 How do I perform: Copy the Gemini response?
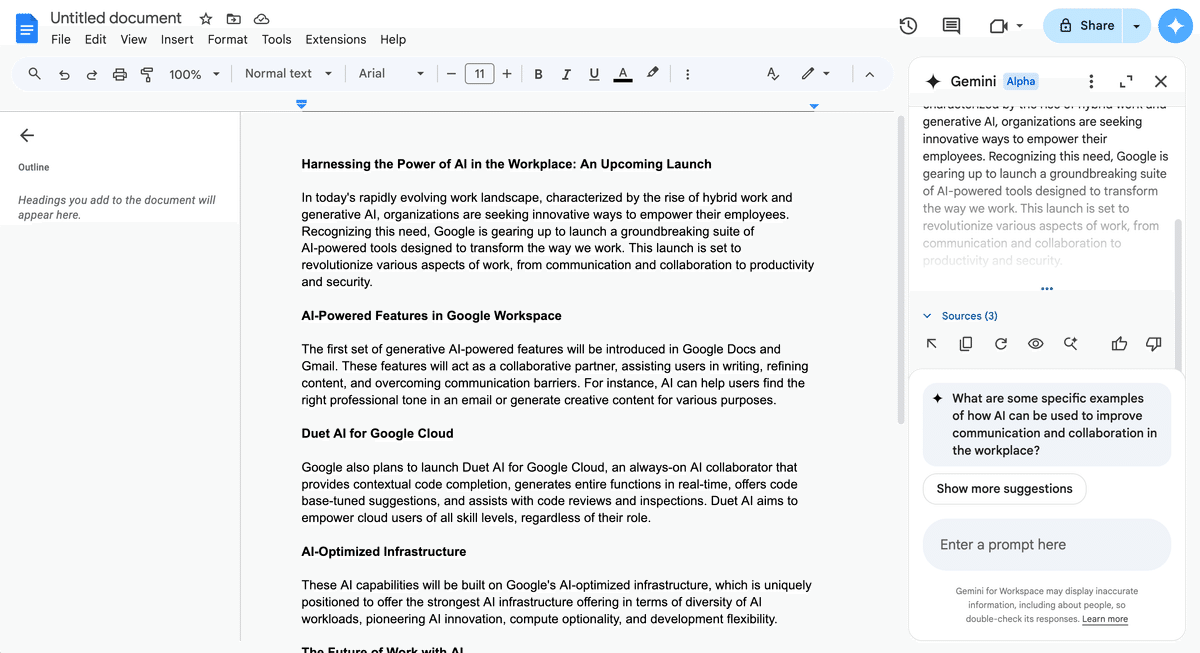[966, 344]
